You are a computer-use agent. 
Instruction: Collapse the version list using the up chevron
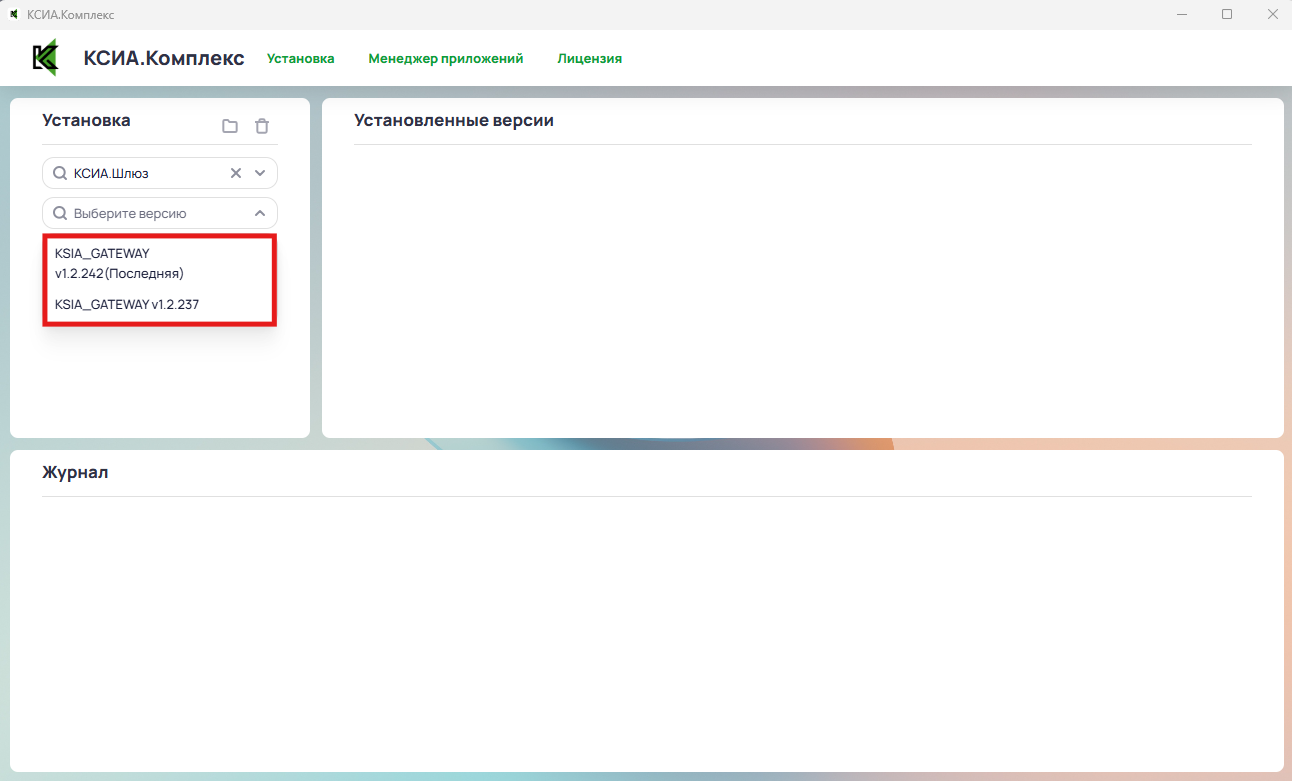(260, 213)
